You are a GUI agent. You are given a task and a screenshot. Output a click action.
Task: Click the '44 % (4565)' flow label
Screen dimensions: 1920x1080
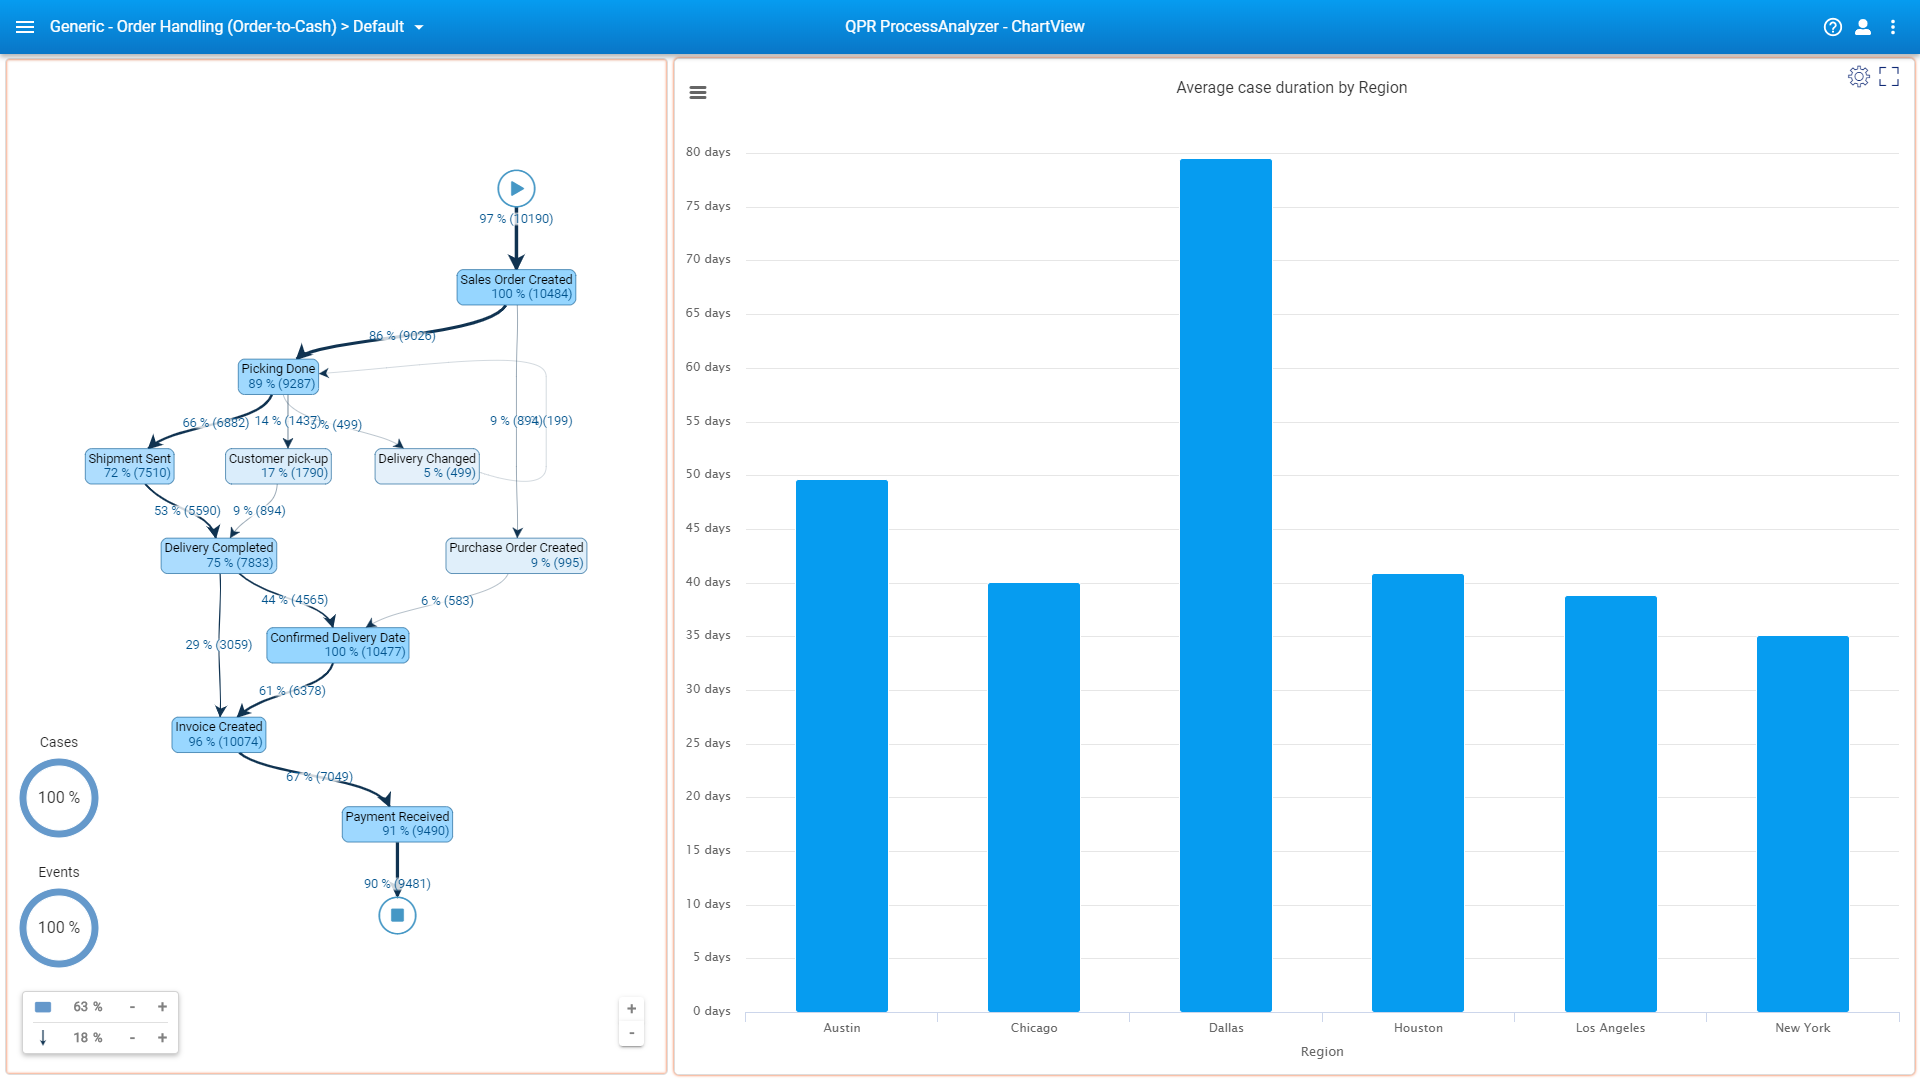click(294, 600)
